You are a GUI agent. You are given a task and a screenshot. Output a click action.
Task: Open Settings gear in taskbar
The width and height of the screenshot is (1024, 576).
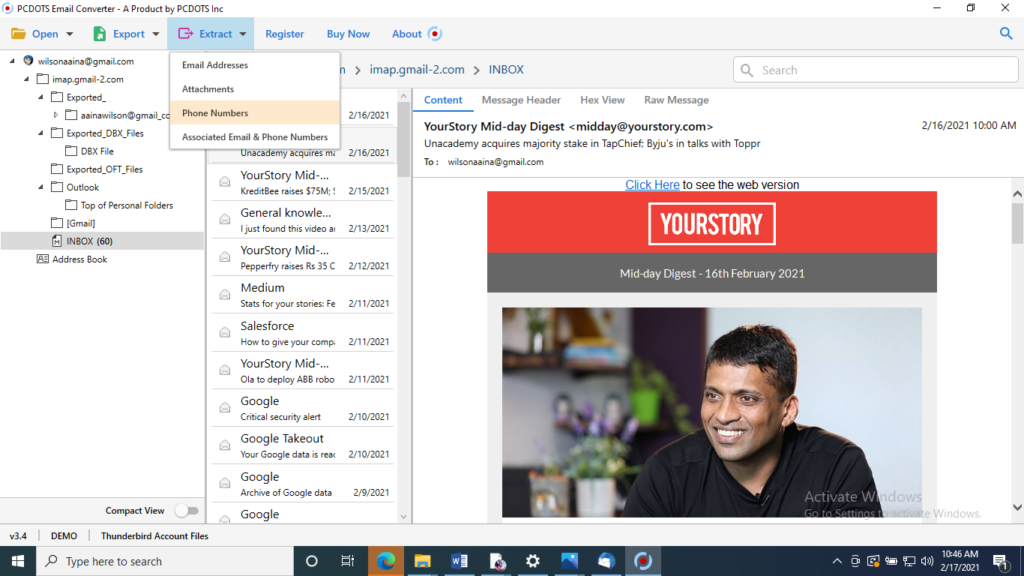point(533,561)
